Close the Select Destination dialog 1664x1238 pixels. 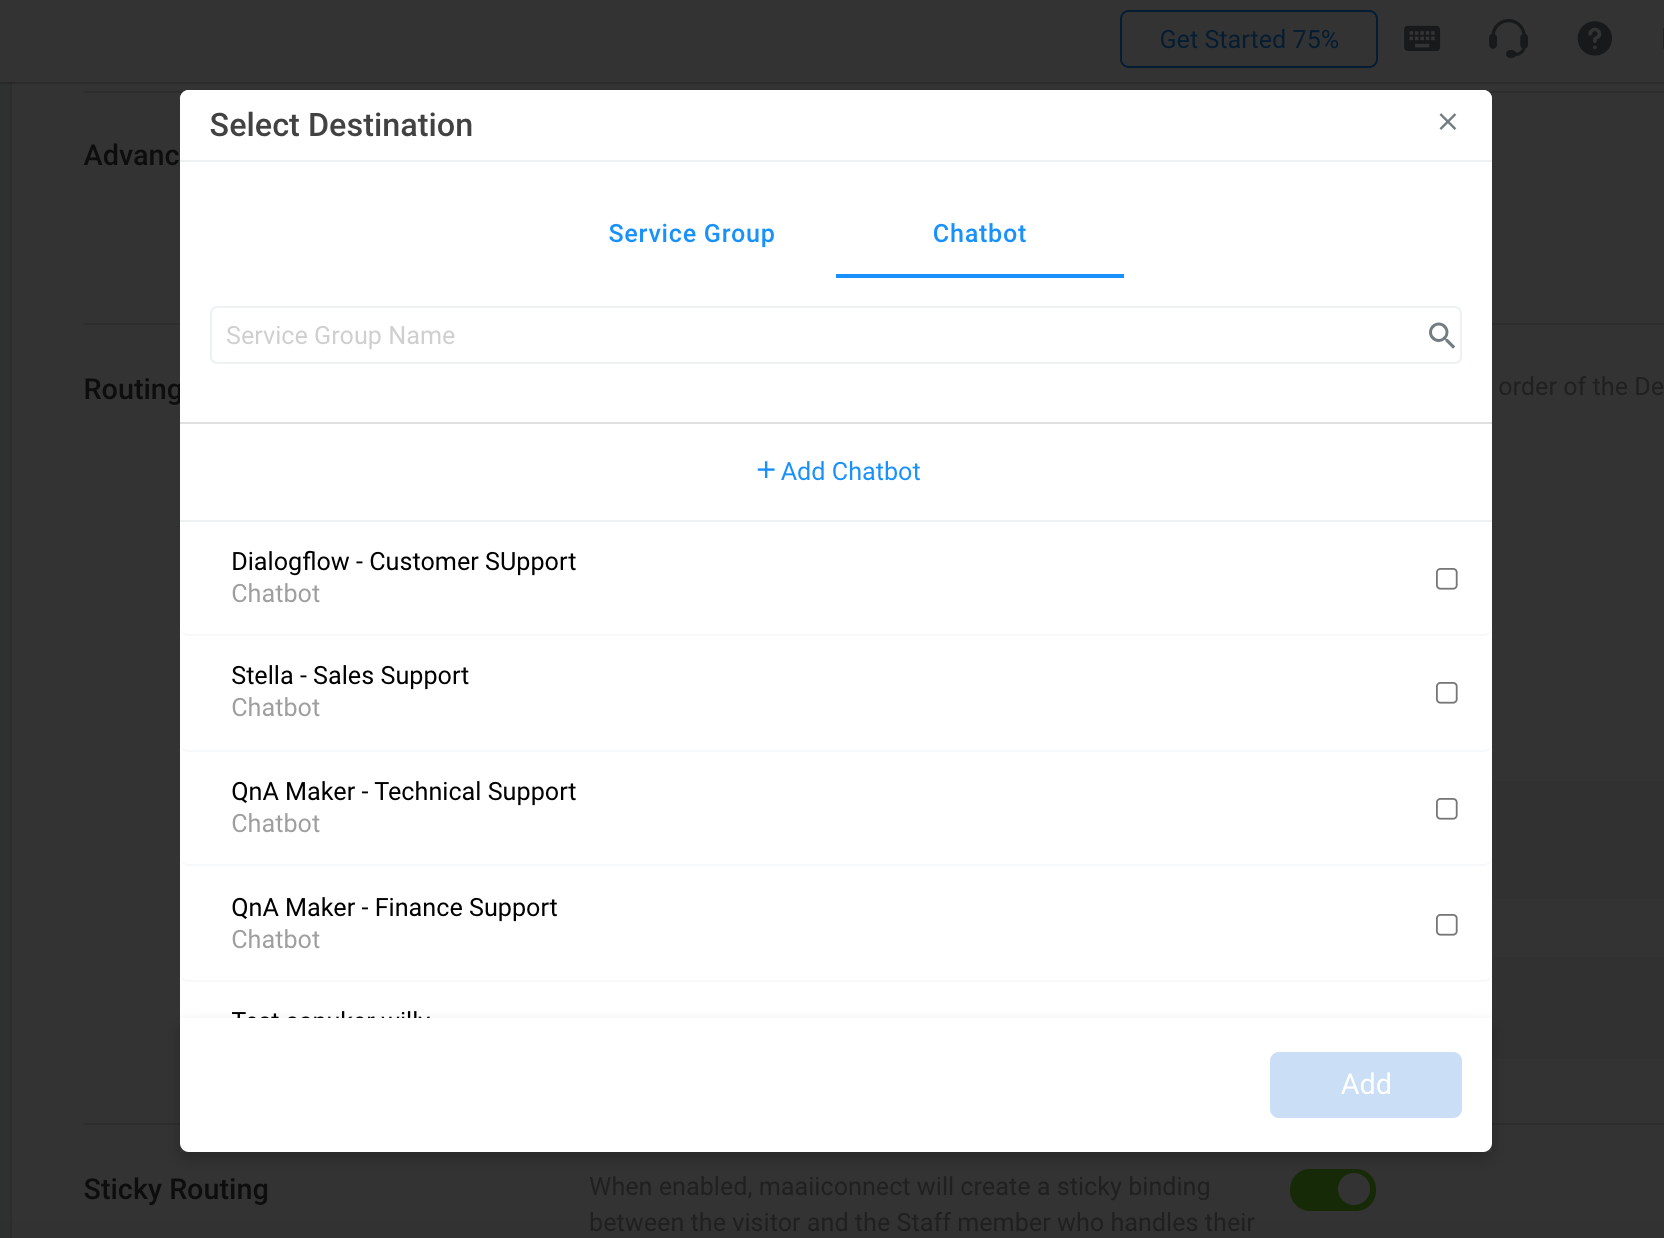click(1447, 122)
